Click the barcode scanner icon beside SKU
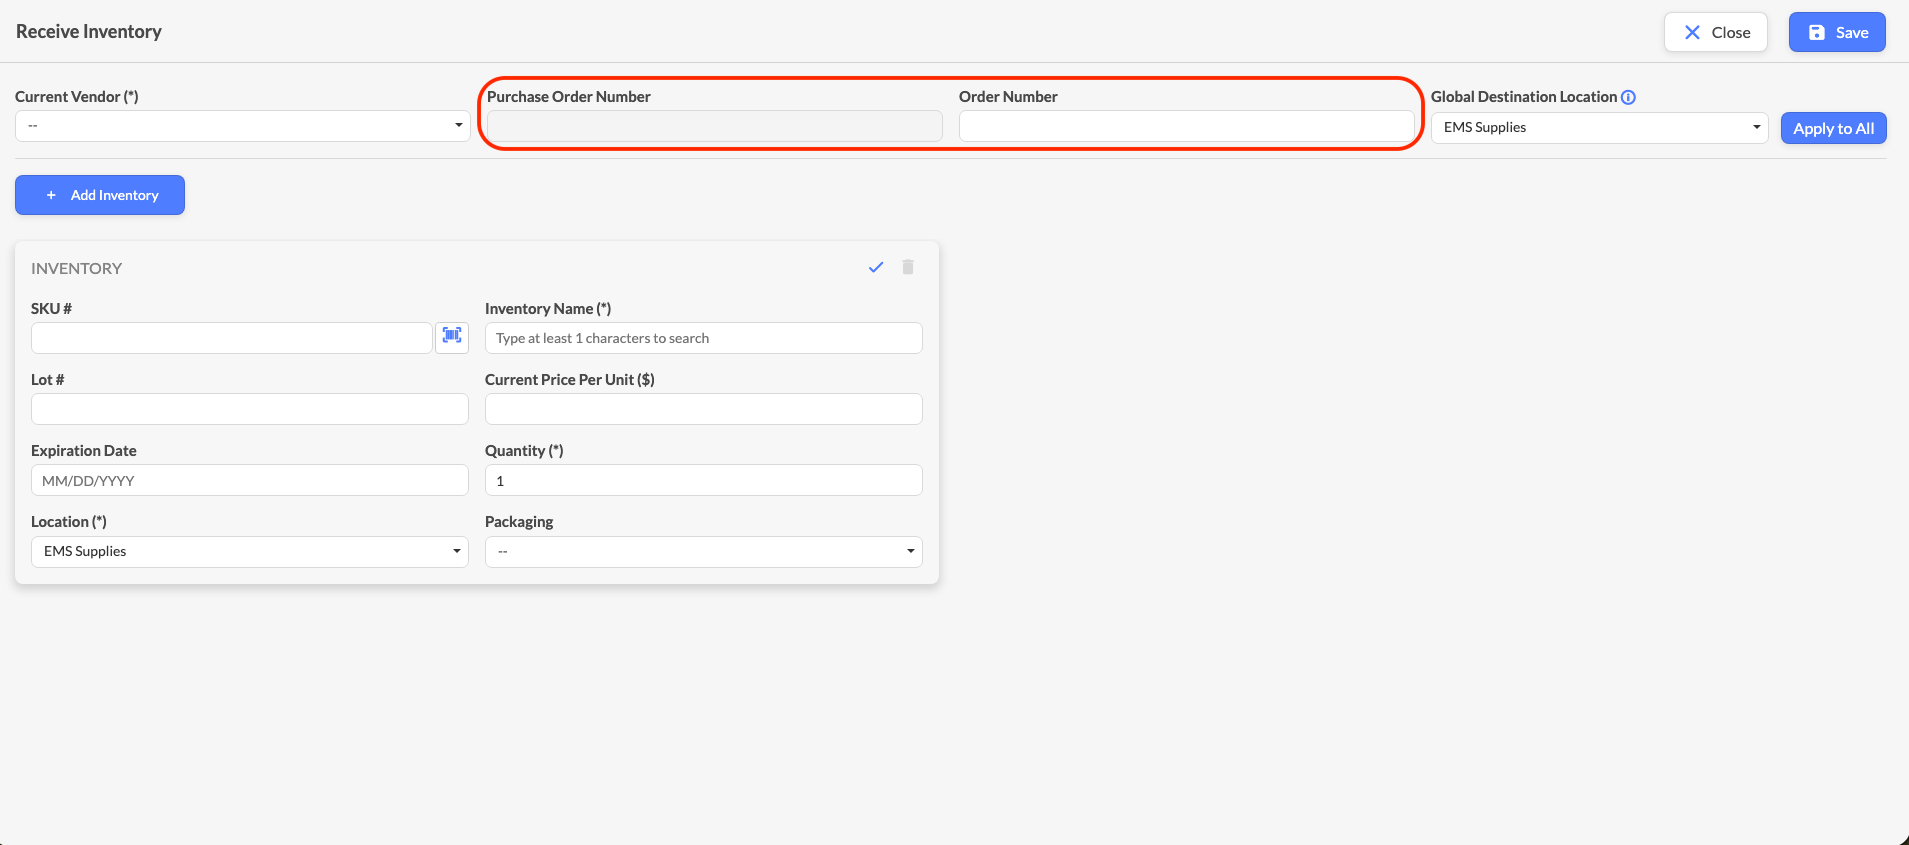The image size is (1909, 845). click(x=452, y=337)
